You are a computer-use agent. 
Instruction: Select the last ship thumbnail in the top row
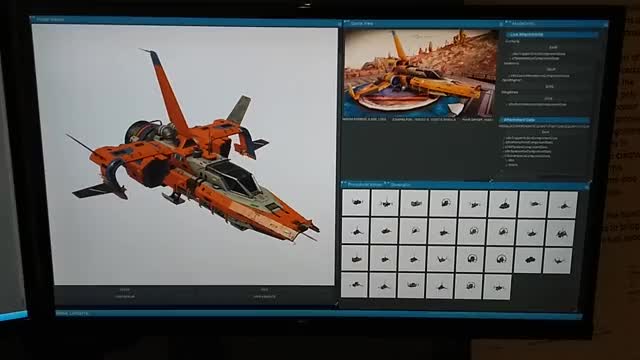tap(563, 205)
